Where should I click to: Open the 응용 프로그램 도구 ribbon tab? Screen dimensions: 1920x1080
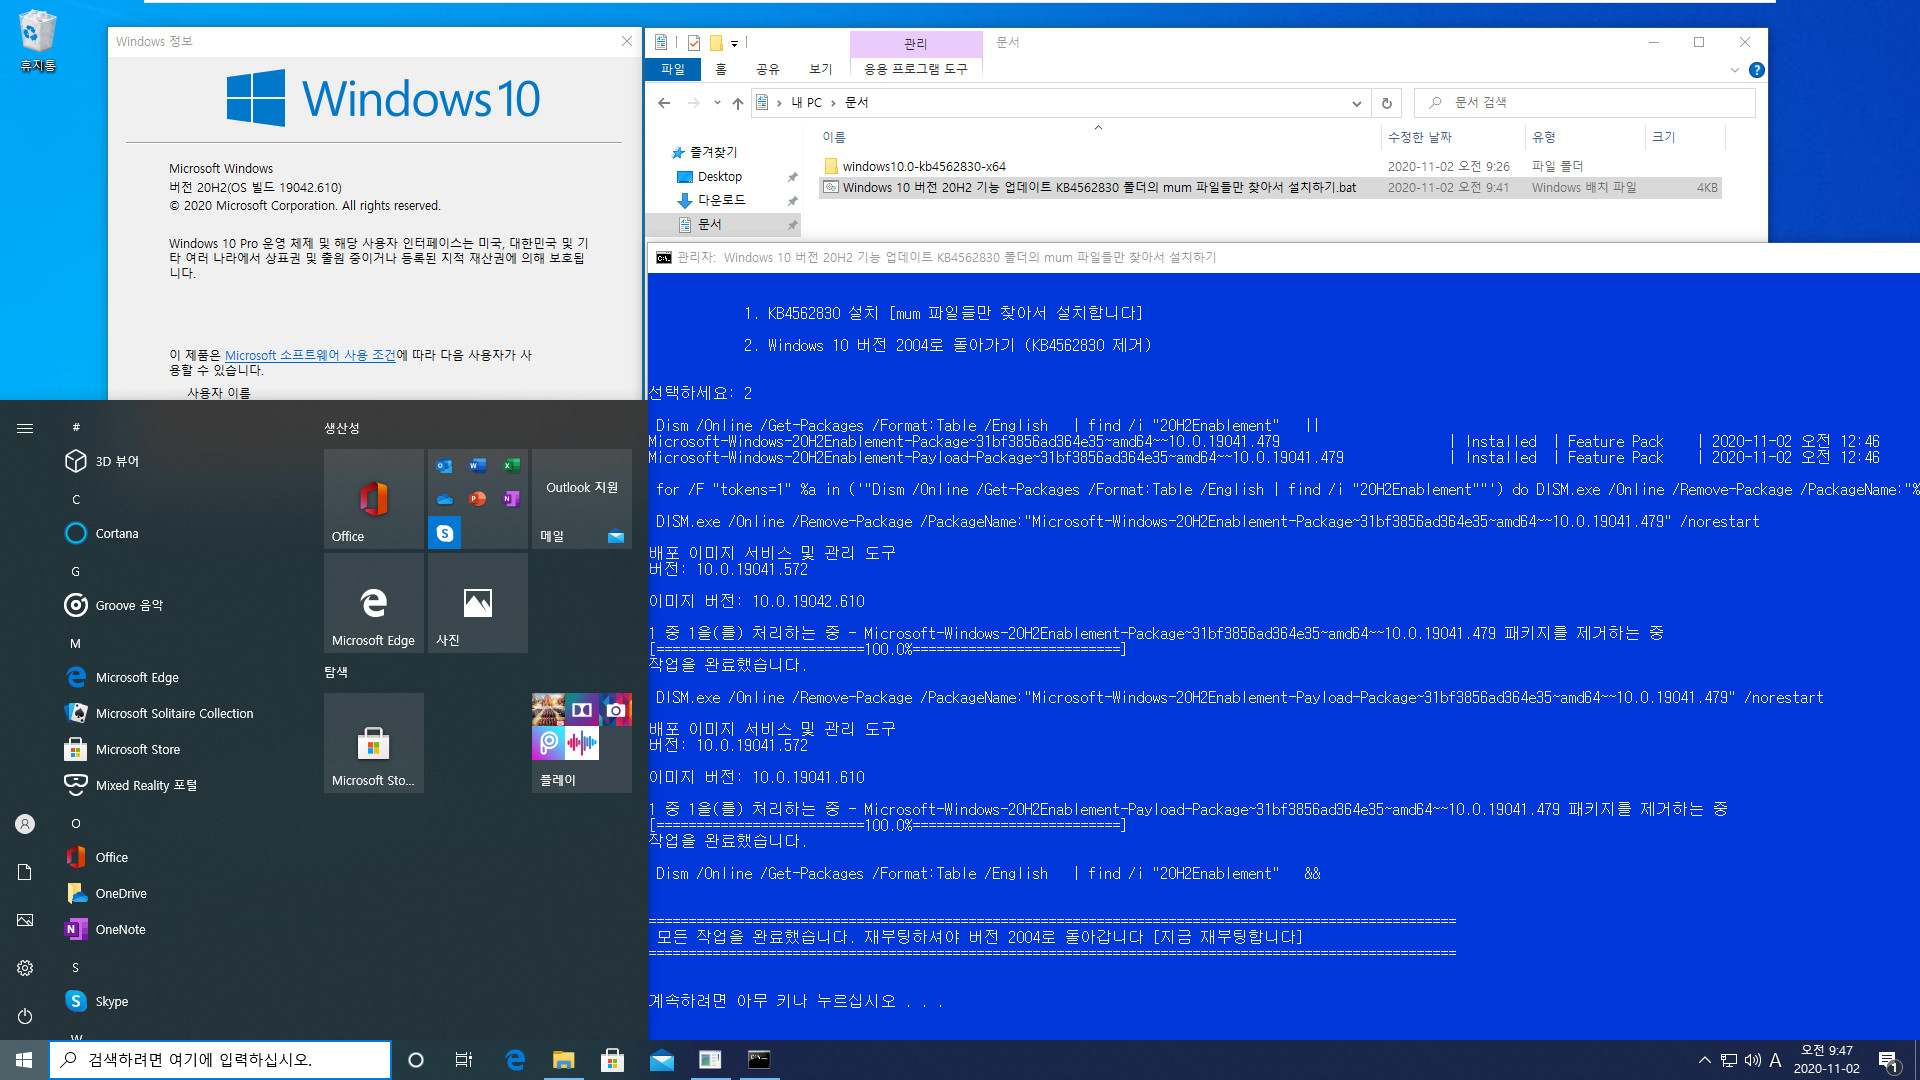pyautogui.click(x=916, y=69)
